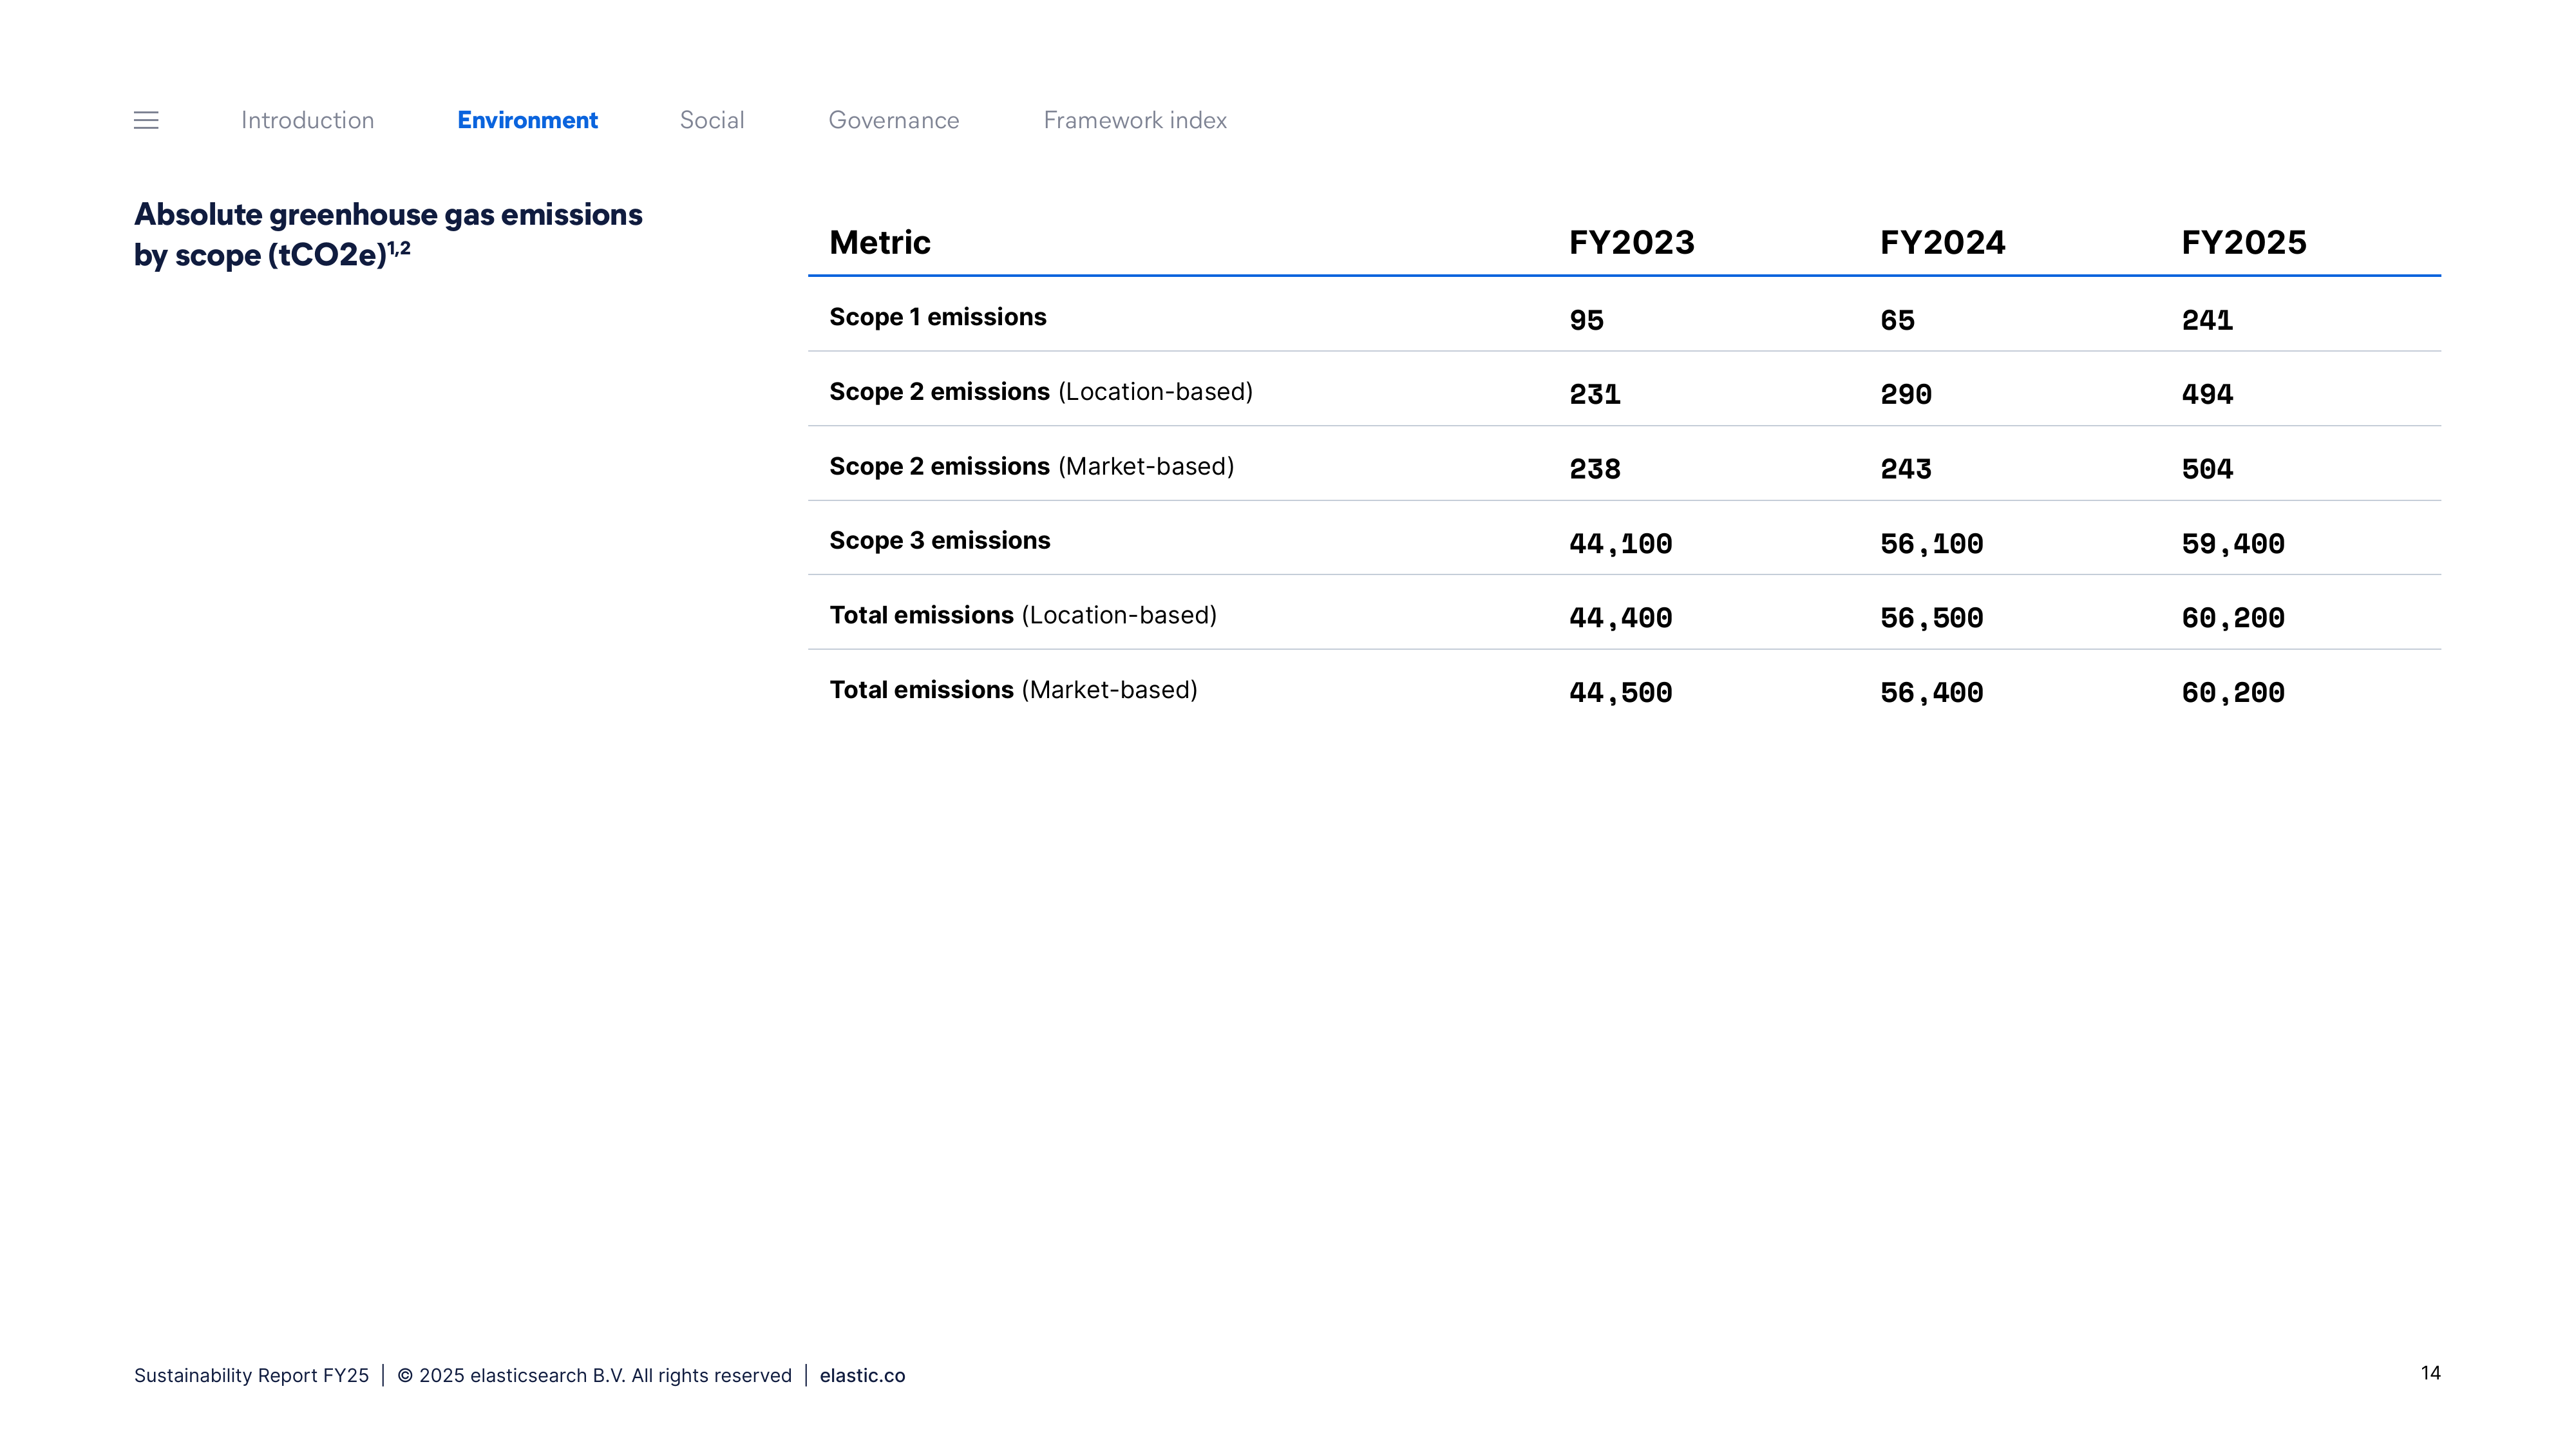Click the FY2024 column header
2576x1449 pixels.
click(x=1942, y=242)
